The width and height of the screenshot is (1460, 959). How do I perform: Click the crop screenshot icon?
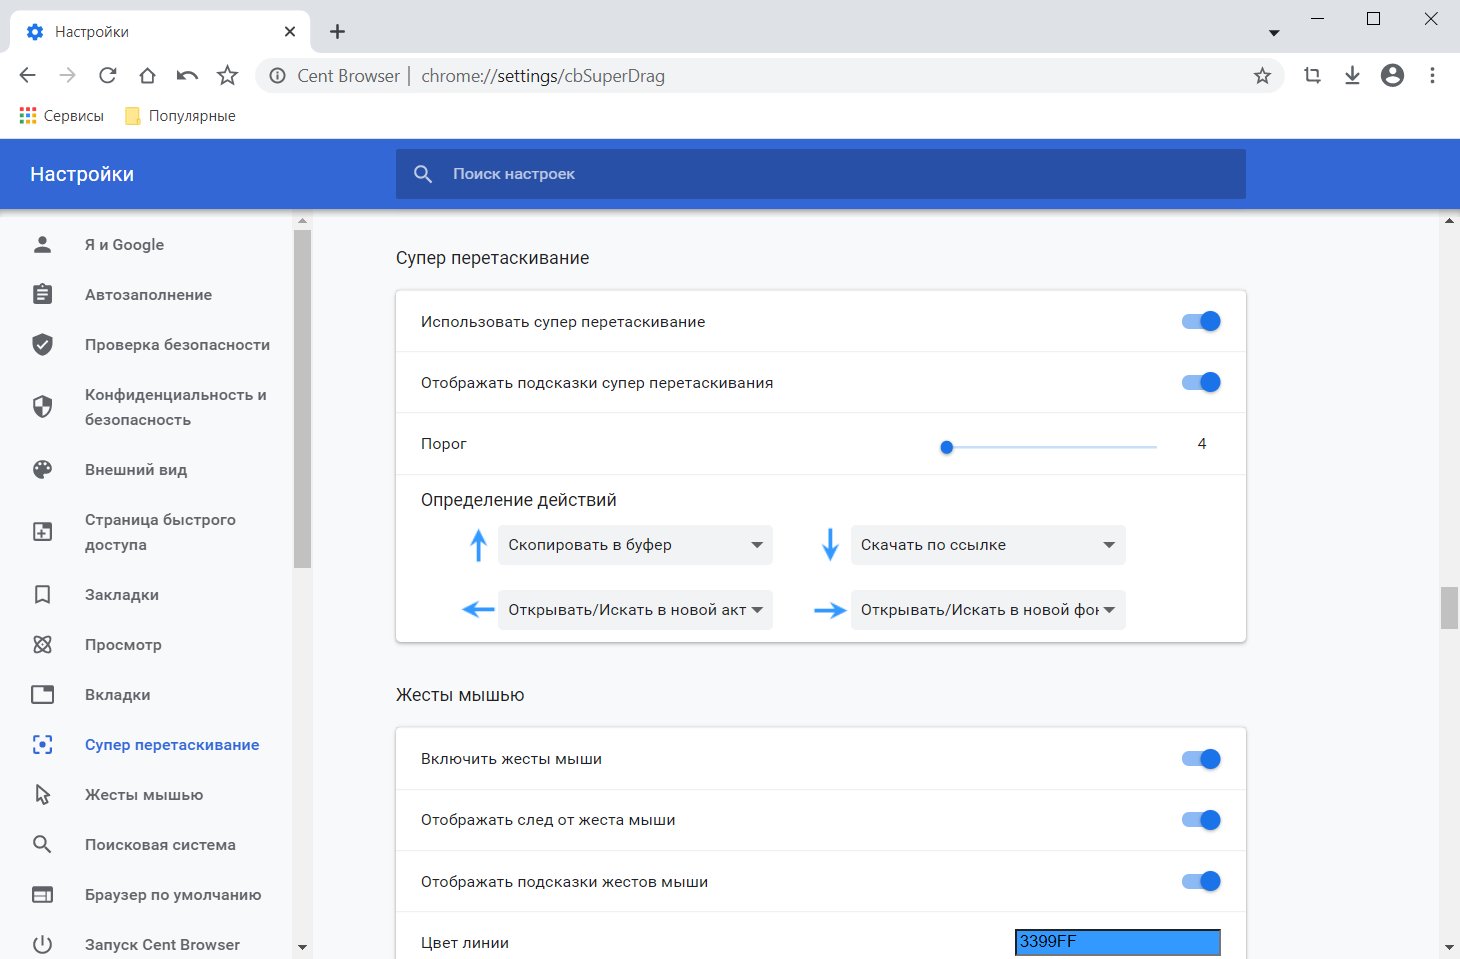[x=1312, y=75]
